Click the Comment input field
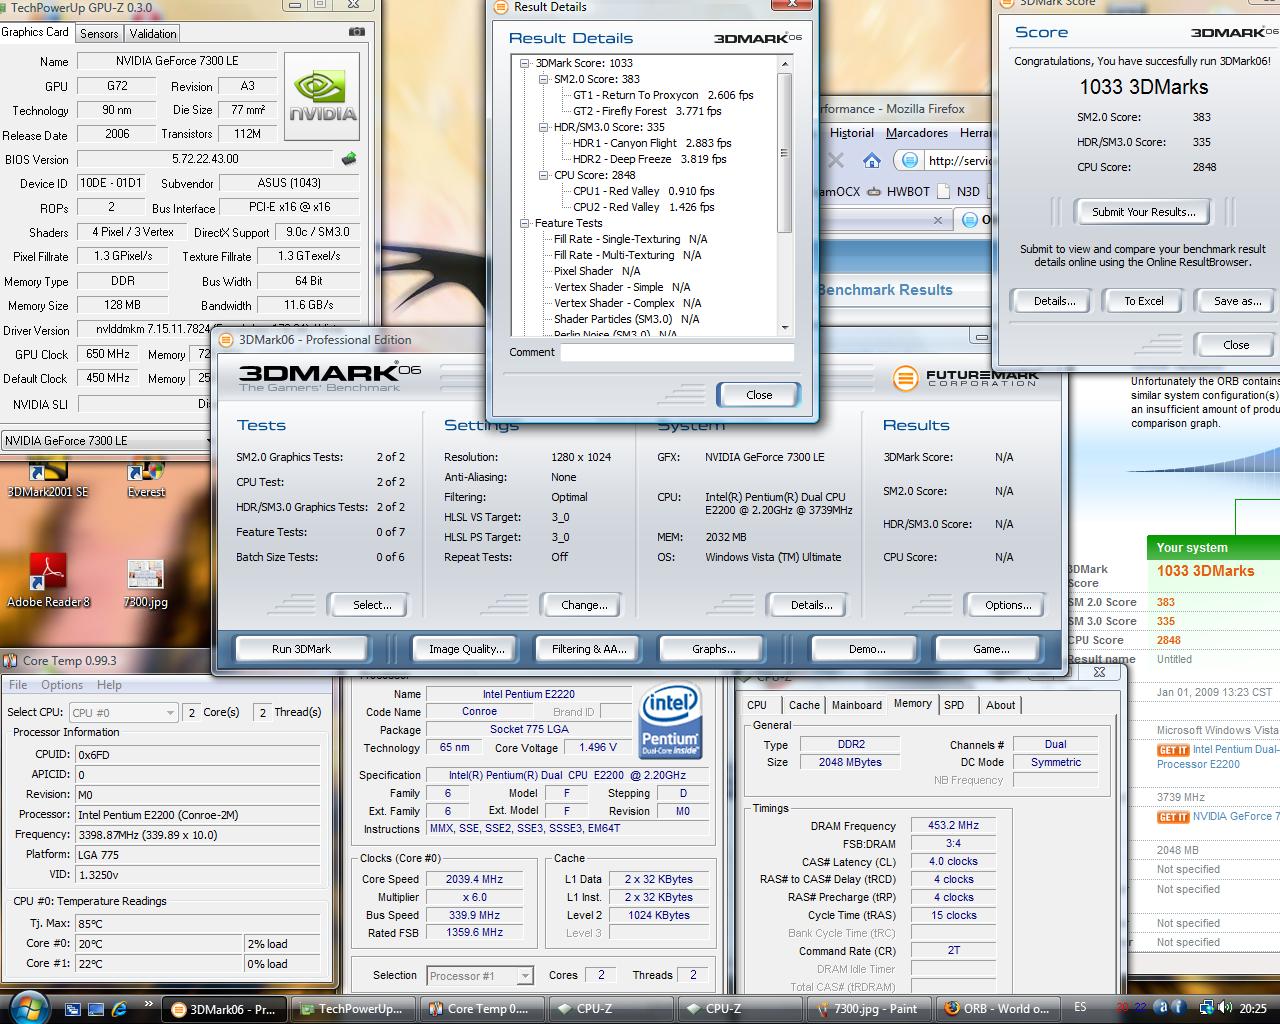 coord(677,352)
